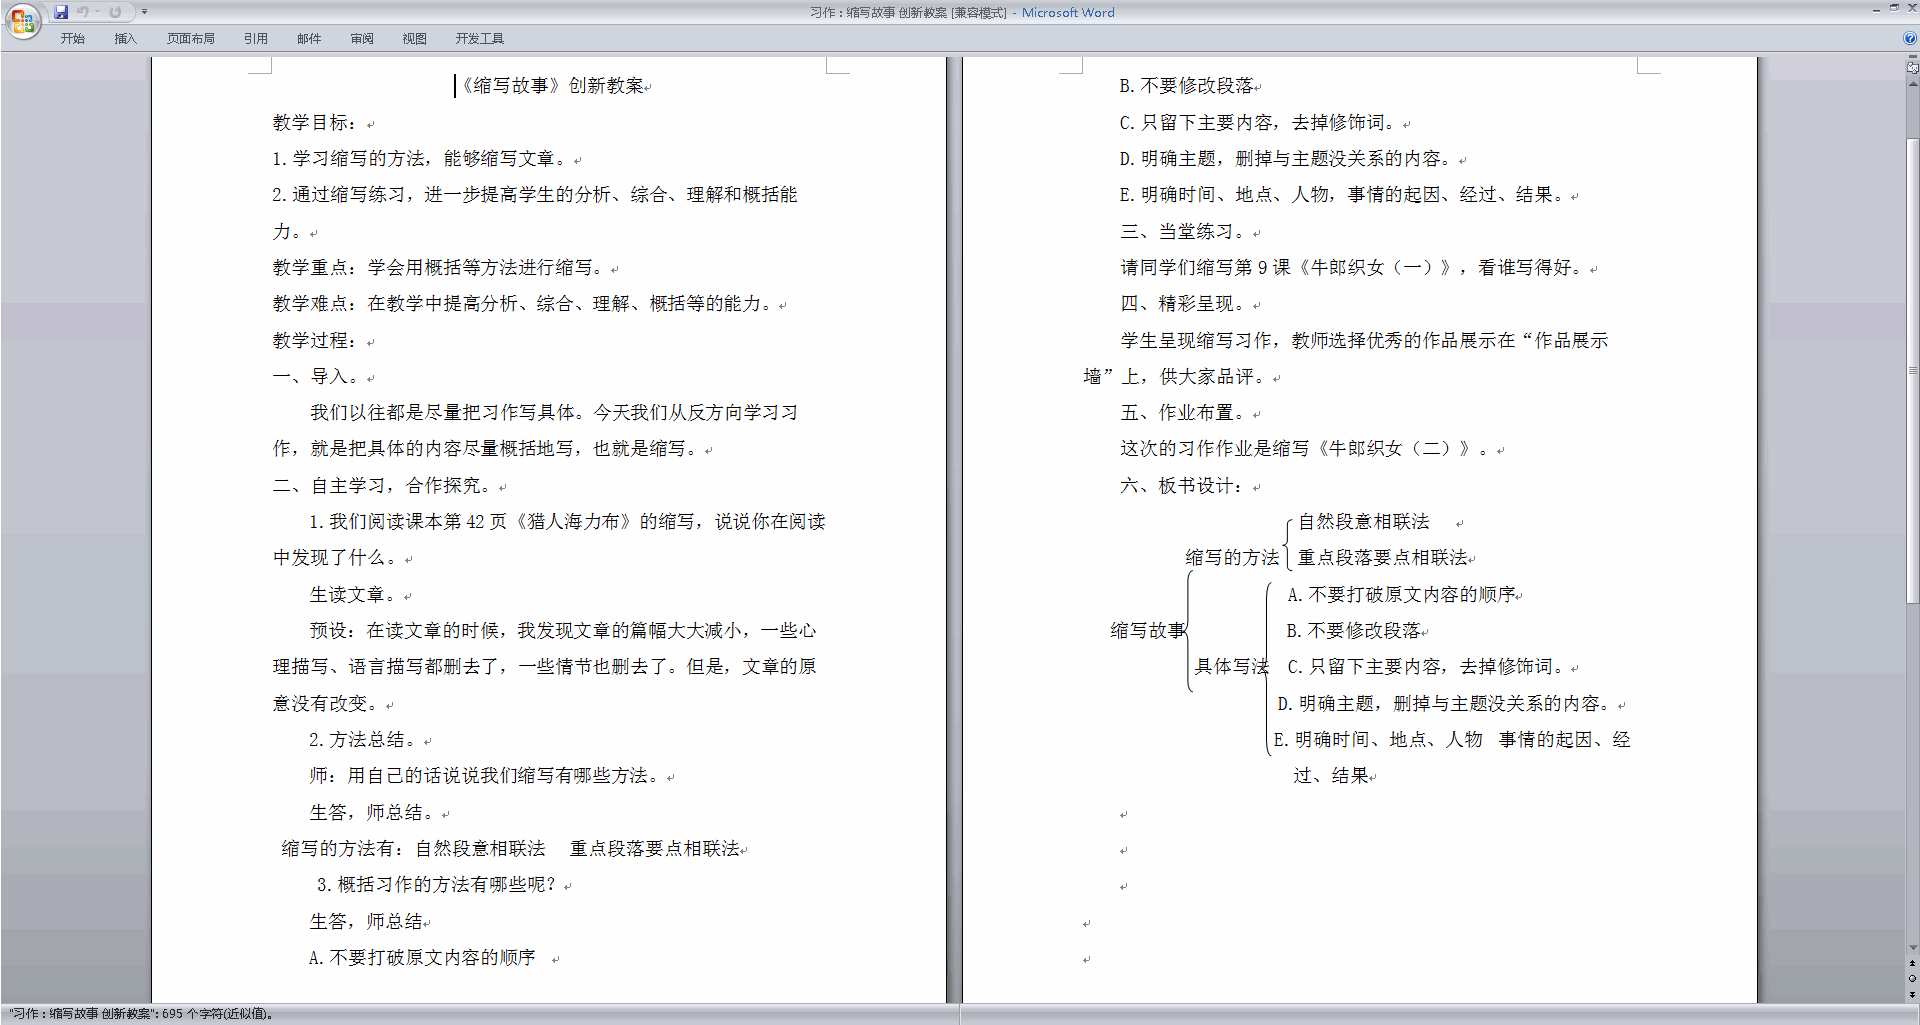Click the line 这次的习作作业是缩写《牛郎织女(二)》
The image size is (1920, 1025).
[1306, 449]
